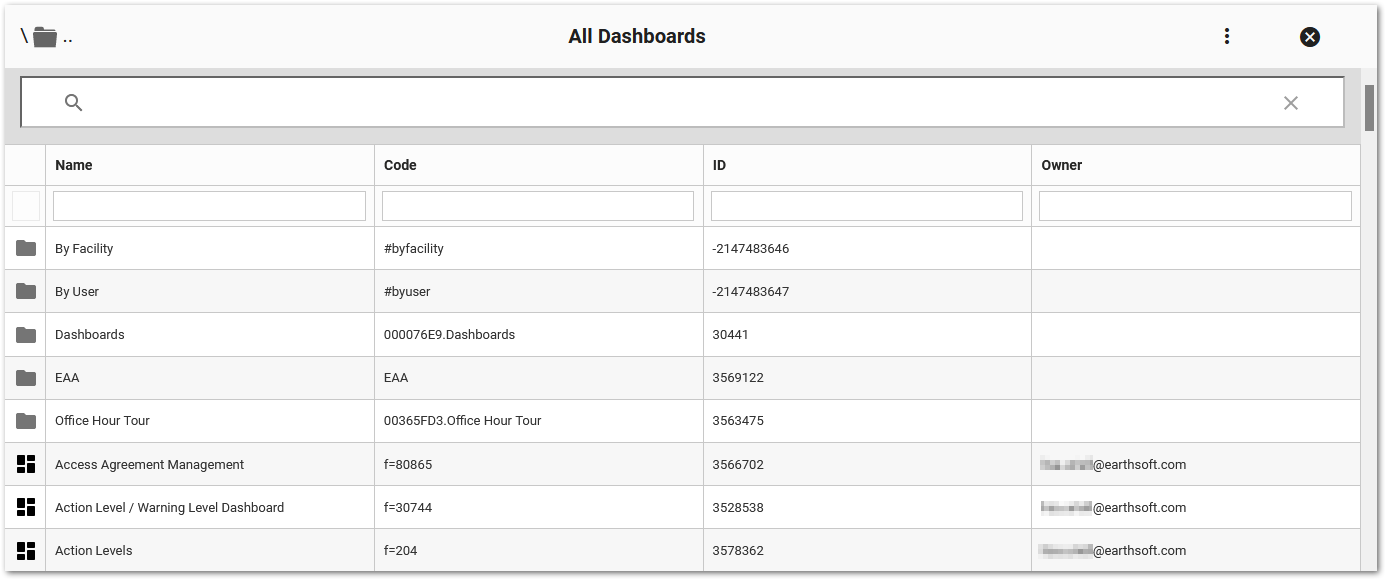
Task: Click the EAA folder icon
Action: [26, 377]
